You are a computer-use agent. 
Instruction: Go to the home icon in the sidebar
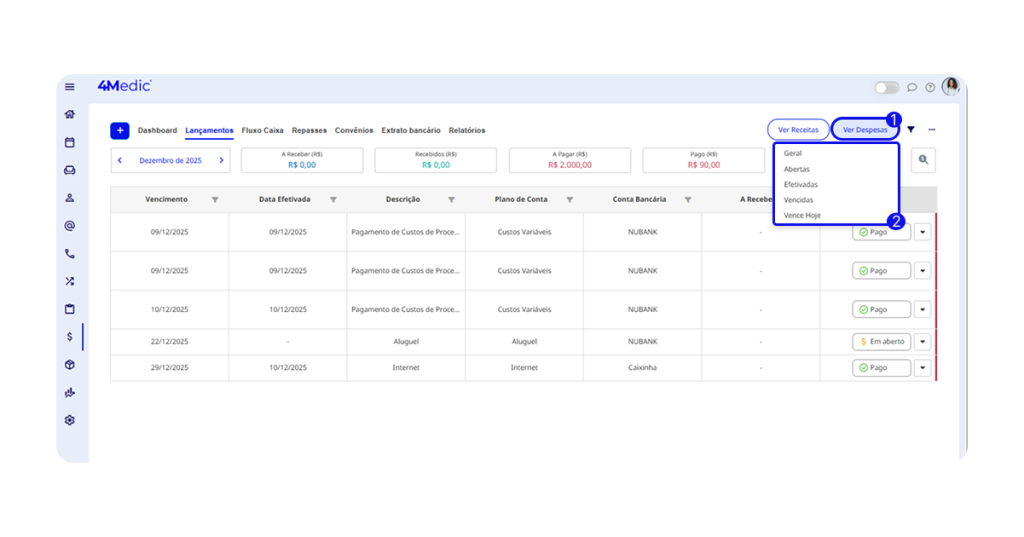coord(70,114)
